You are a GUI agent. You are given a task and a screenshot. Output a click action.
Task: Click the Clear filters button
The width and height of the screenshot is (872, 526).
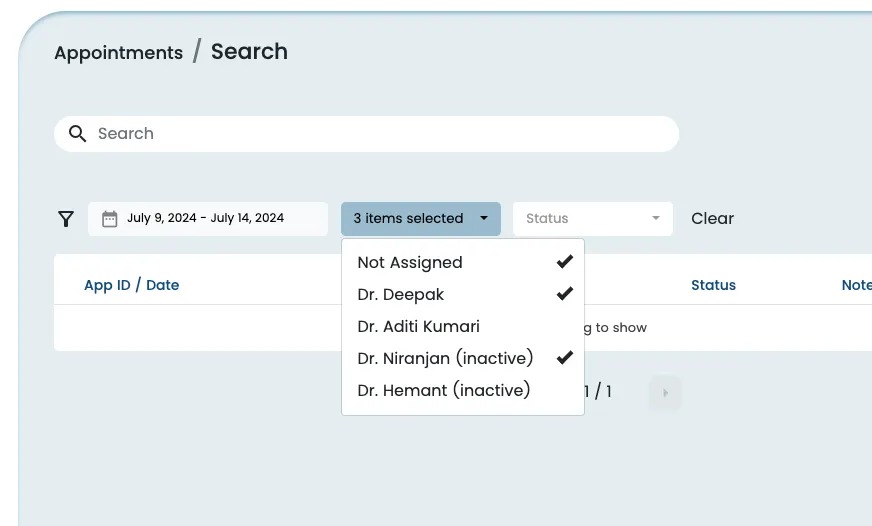tap(712, 219)
